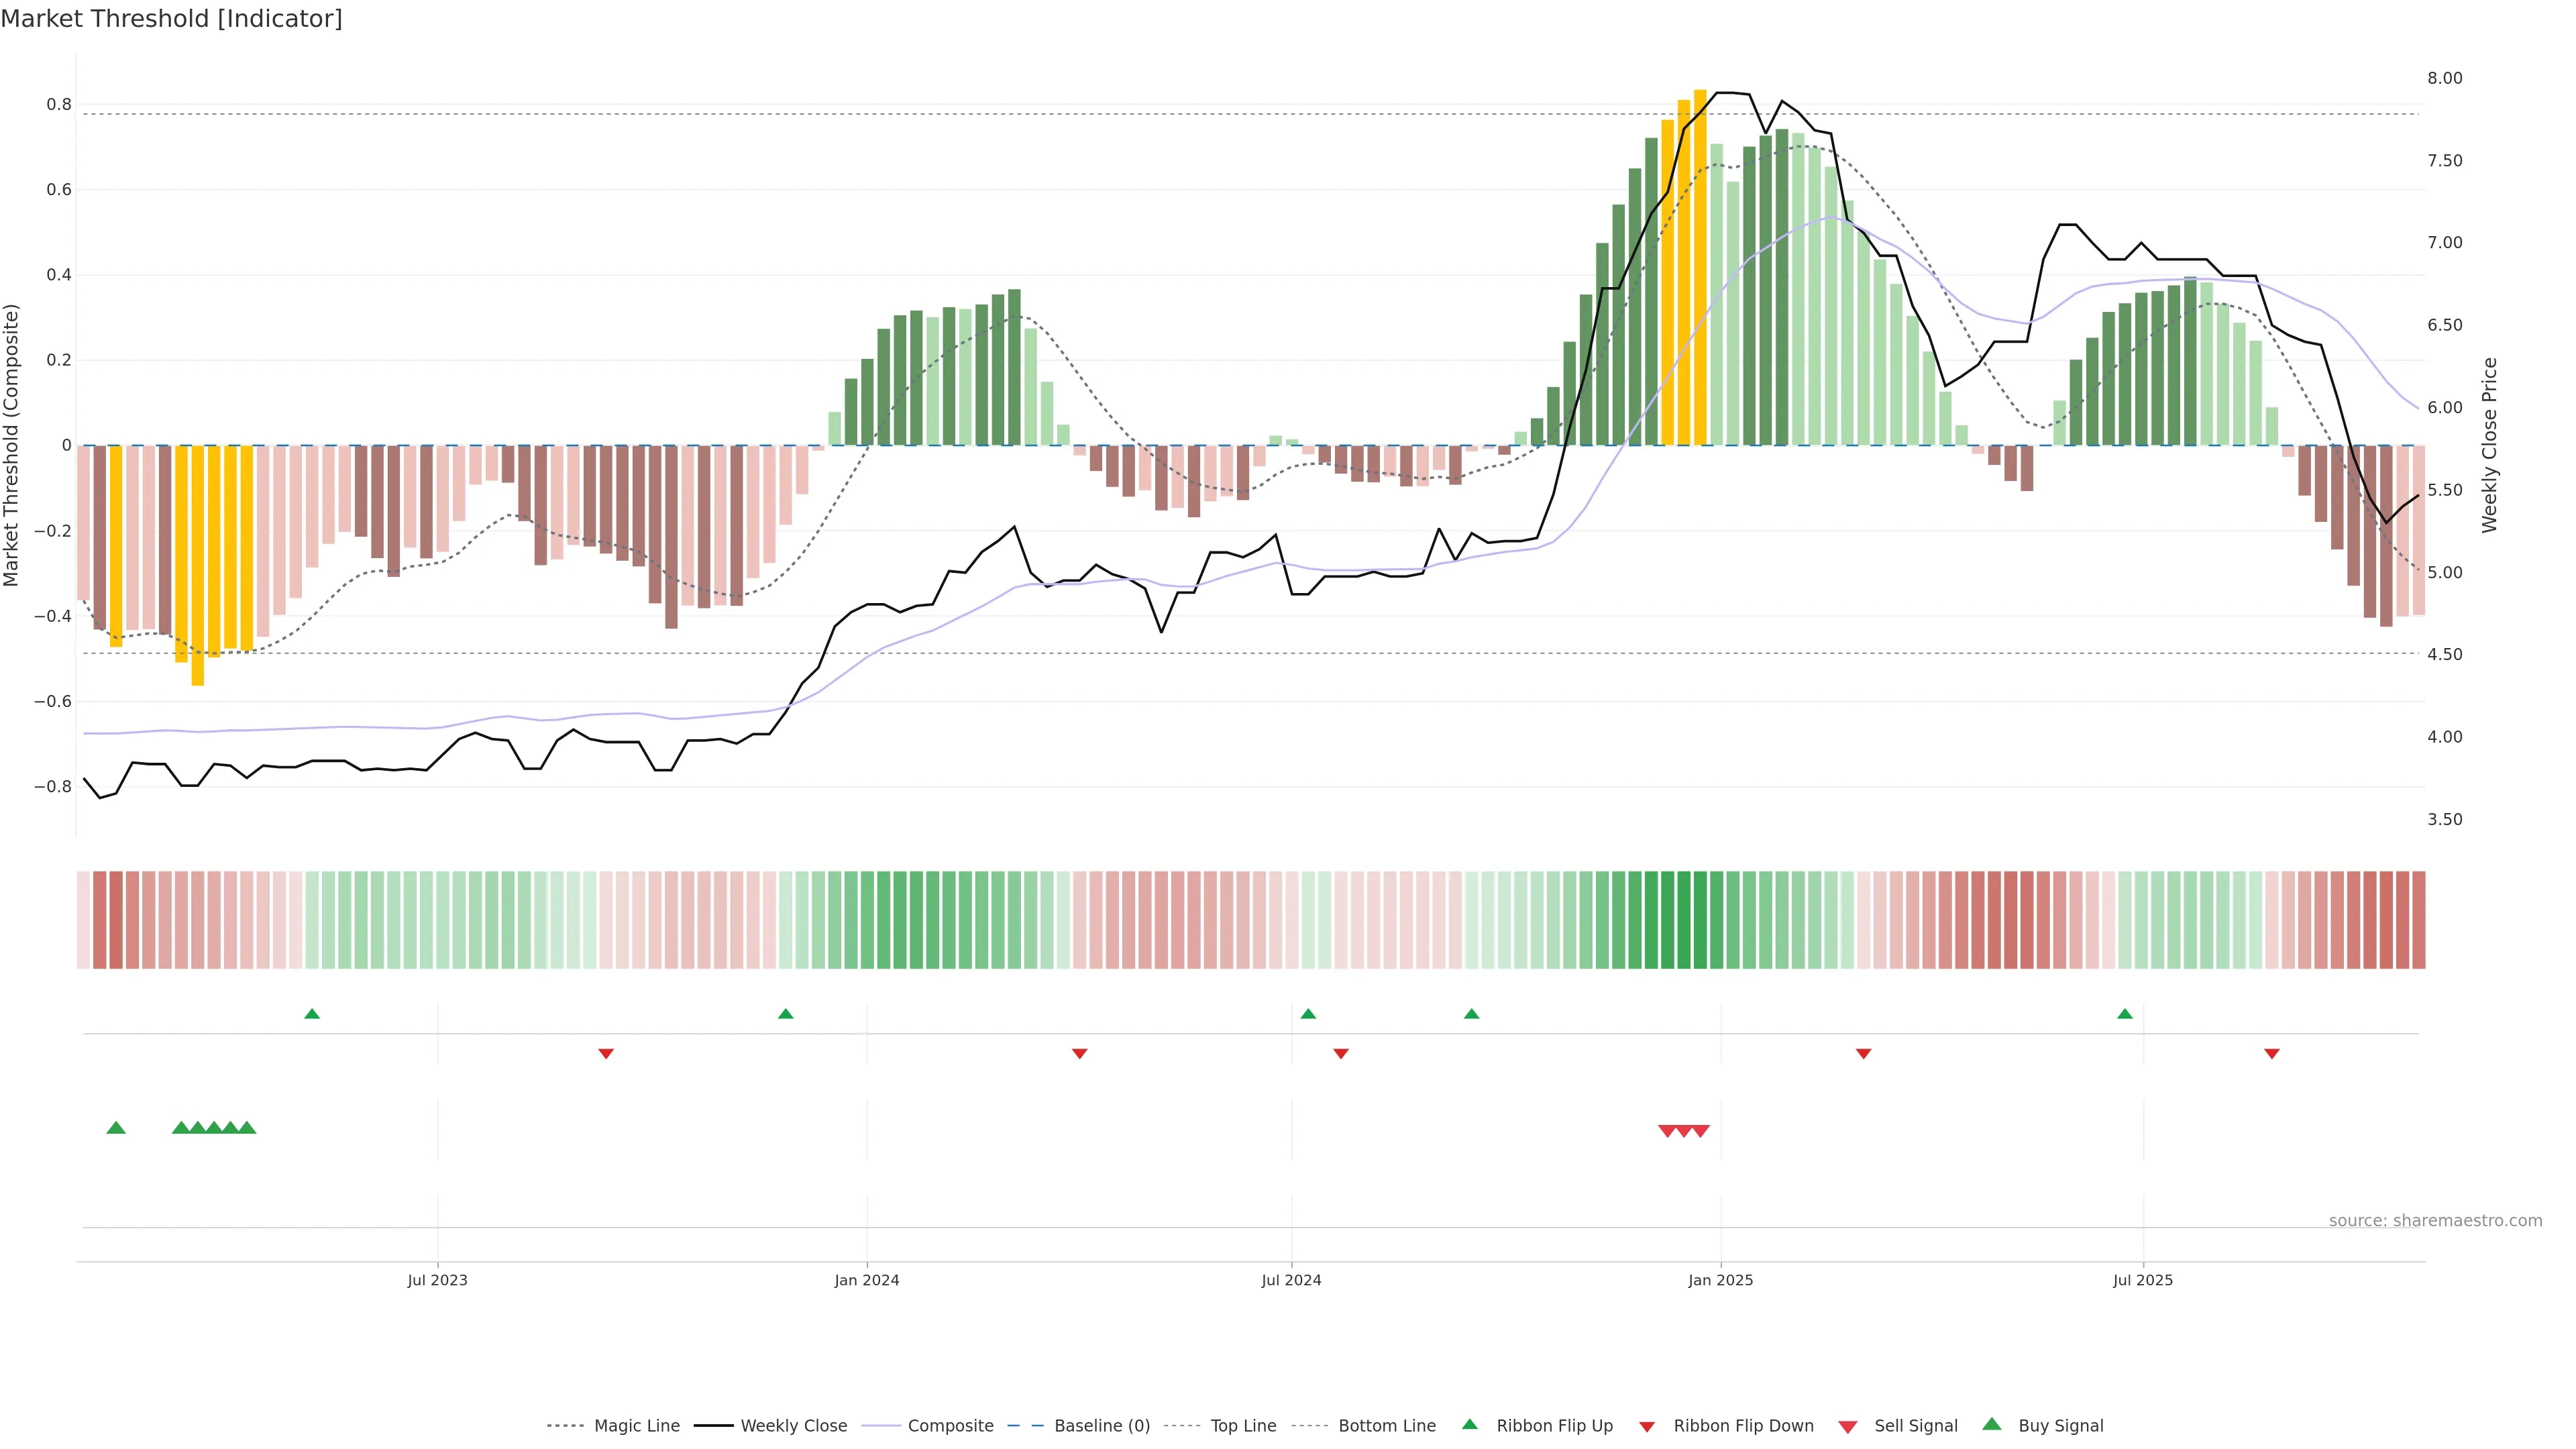Click the Jul 2023 x-axis label
Screen dimensions: 2576x1449
(x=437, y=1280)
